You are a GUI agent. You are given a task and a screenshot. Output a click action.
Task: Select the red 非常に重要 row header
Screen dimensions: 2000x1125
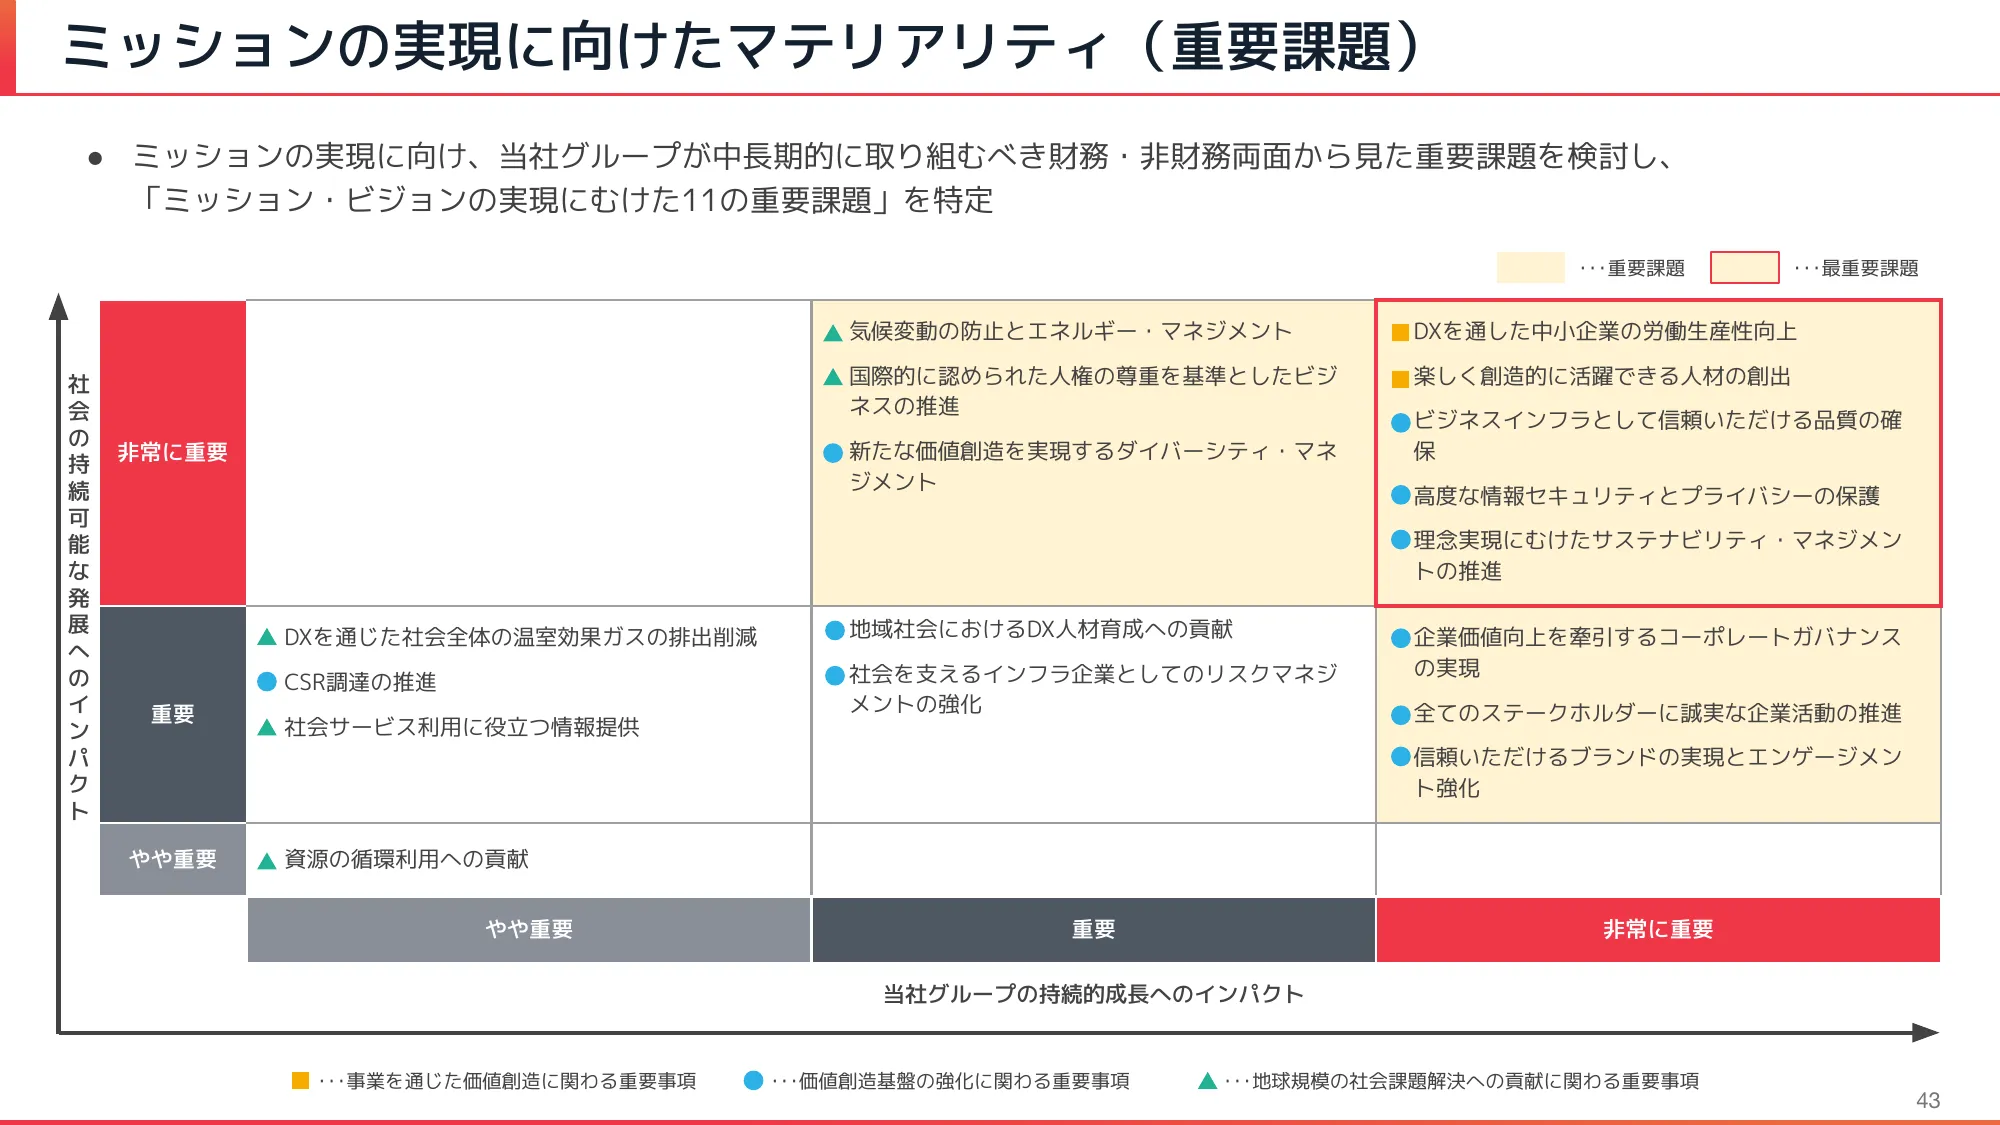(x=172, y=451)
